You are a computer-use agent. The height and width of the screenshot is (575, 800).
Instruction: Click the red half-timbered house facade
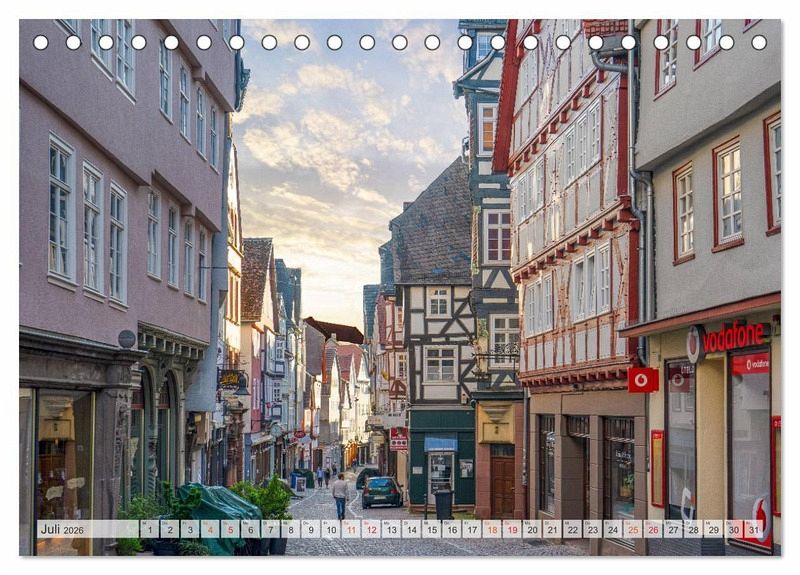pyautogui.click(x=570, y=220)
